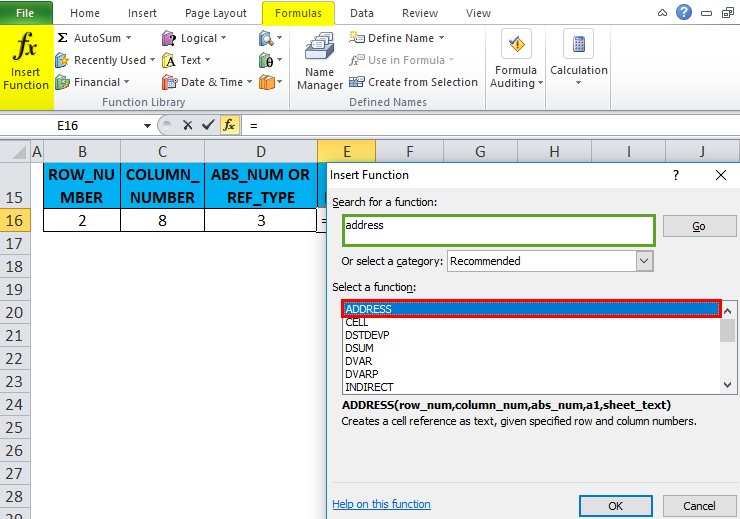Expand the AutoSum dropdown arrow

click(x=128, y=38)
